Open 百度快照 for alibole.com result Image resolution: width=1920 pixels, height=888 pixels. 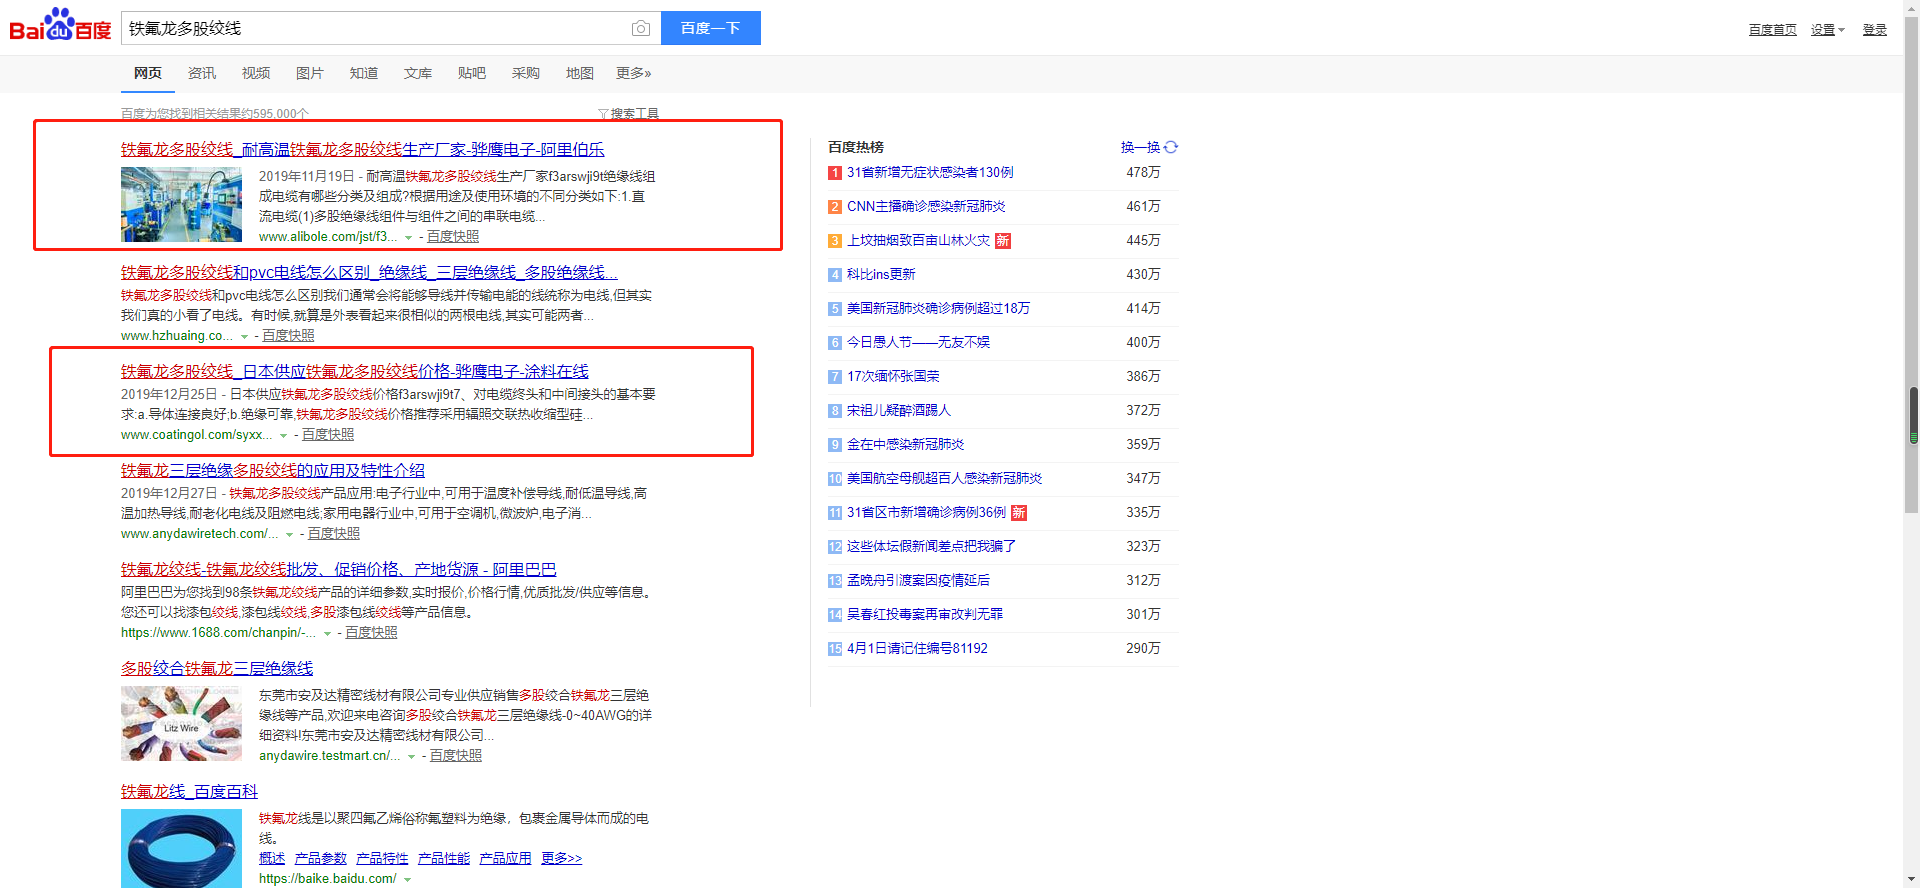click(x=453, y=237)
